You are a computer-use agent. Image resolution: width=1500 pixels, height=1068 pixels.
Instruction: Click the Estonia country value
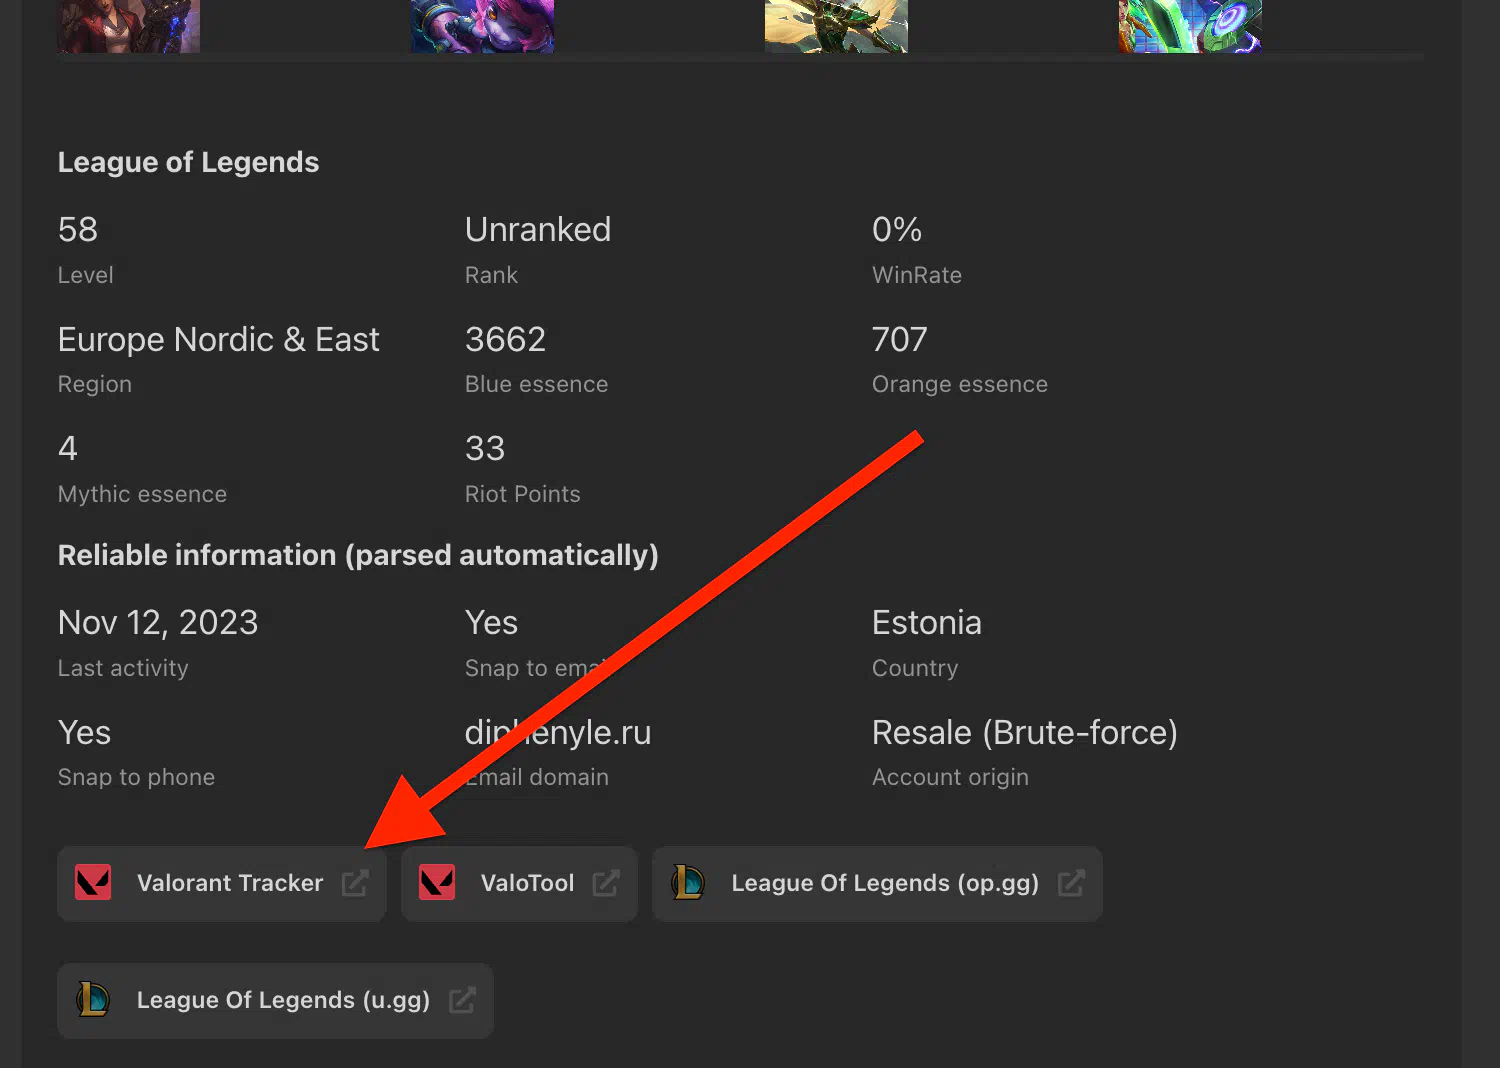click(927, 623)
